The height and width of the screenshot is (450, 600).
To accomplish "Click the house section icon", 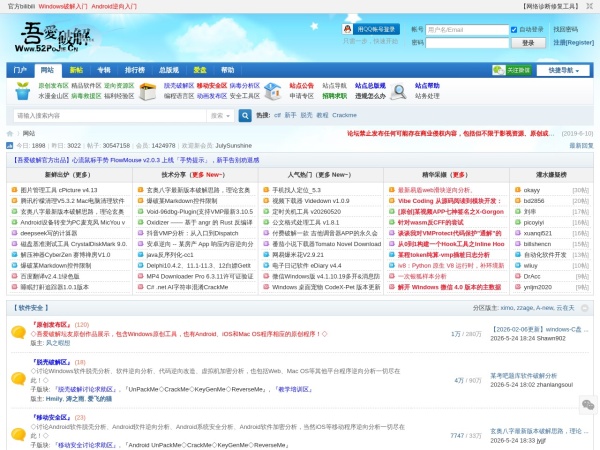I will [272, 91].
